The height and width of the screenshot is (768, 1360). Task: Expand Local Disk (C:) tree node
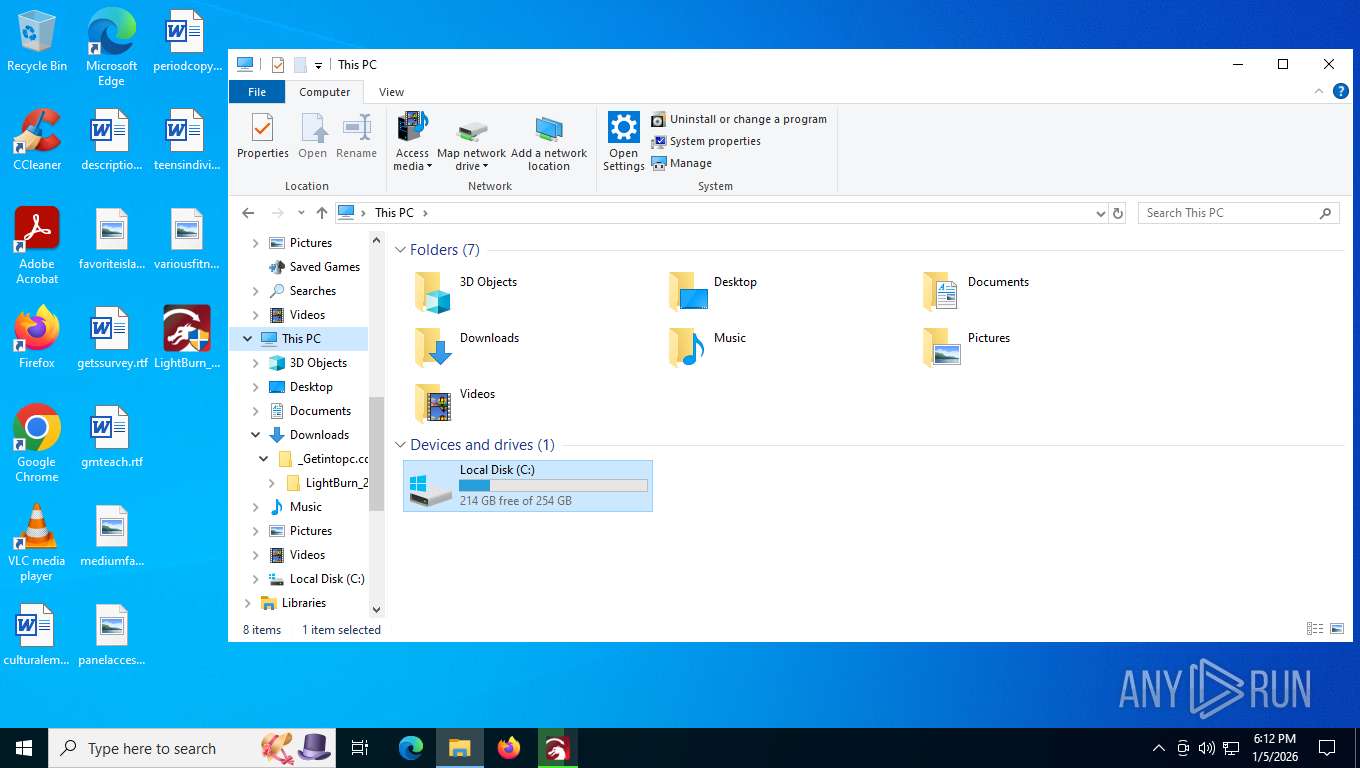pyautogui.click(x=255, y=579)
